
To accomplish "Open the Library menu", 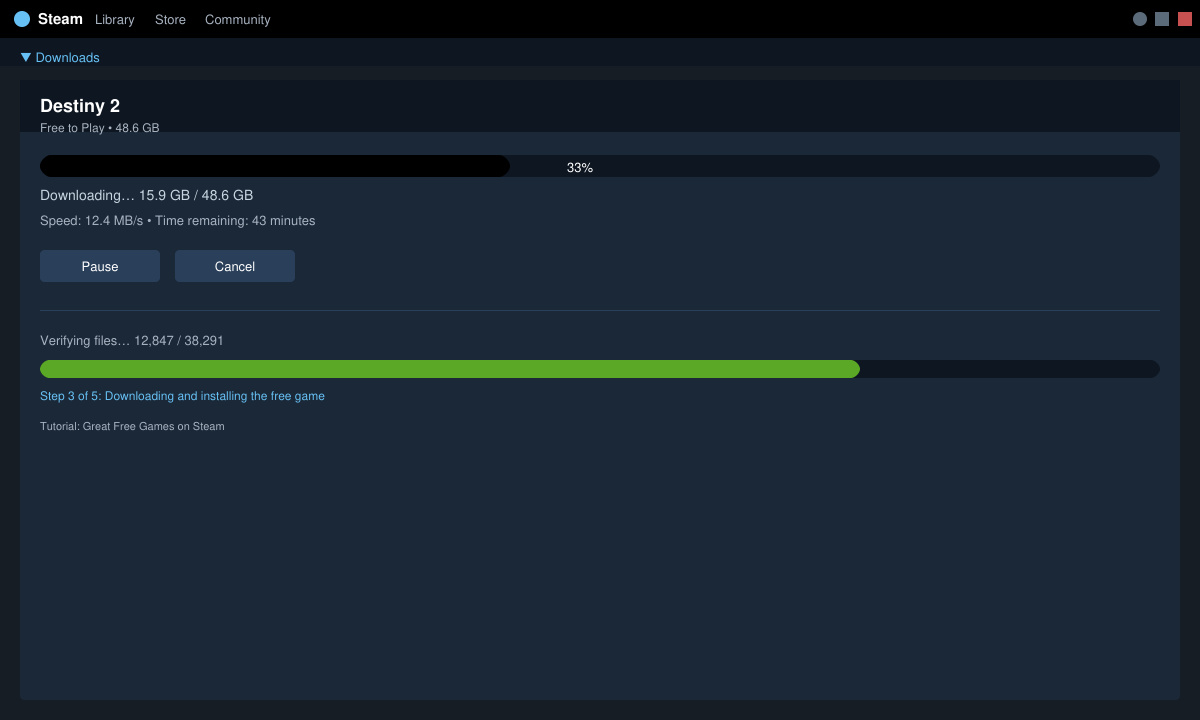I will [x=115, y=19].
